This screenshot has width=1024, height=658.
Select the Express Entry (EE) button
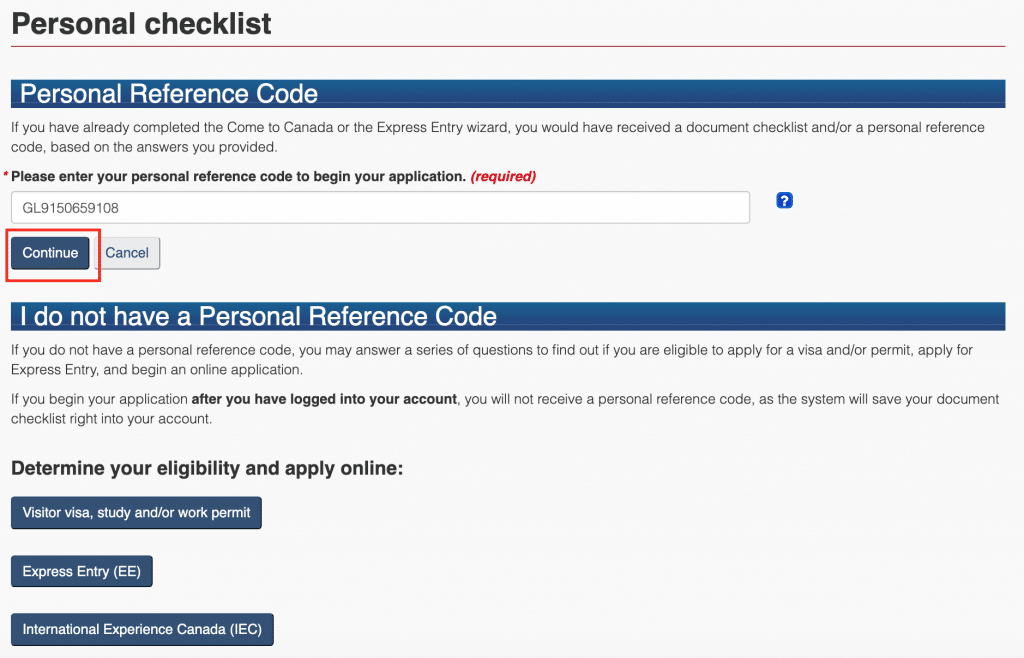click(x=81, y=572)
